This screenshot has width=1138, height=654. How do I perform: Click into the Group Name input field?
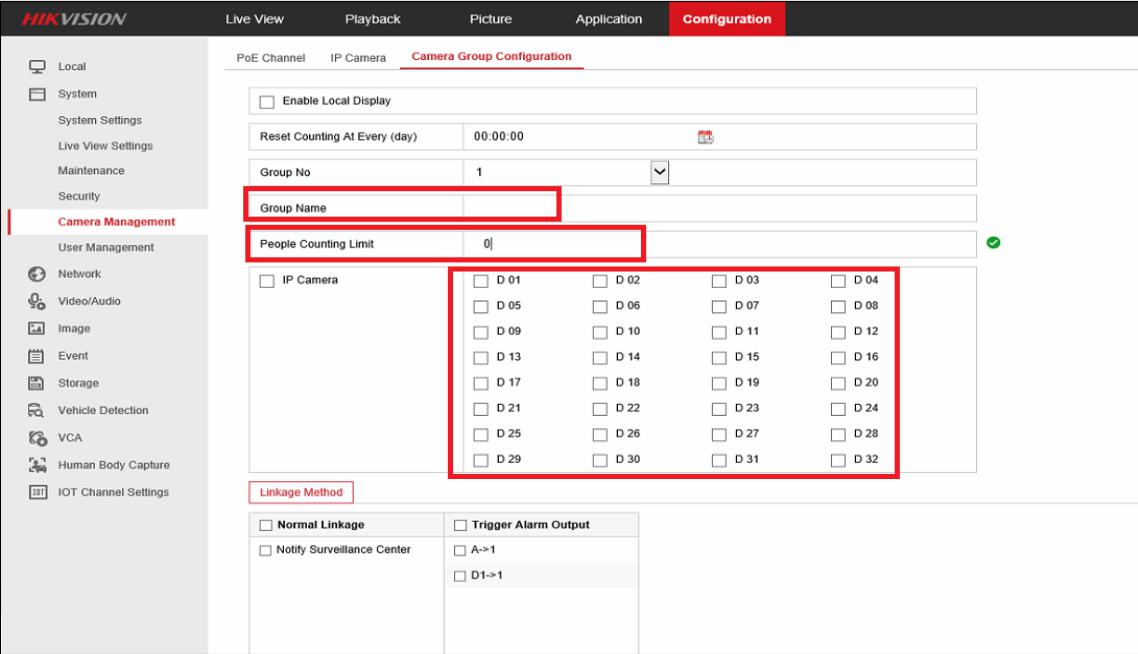[718, 208]
